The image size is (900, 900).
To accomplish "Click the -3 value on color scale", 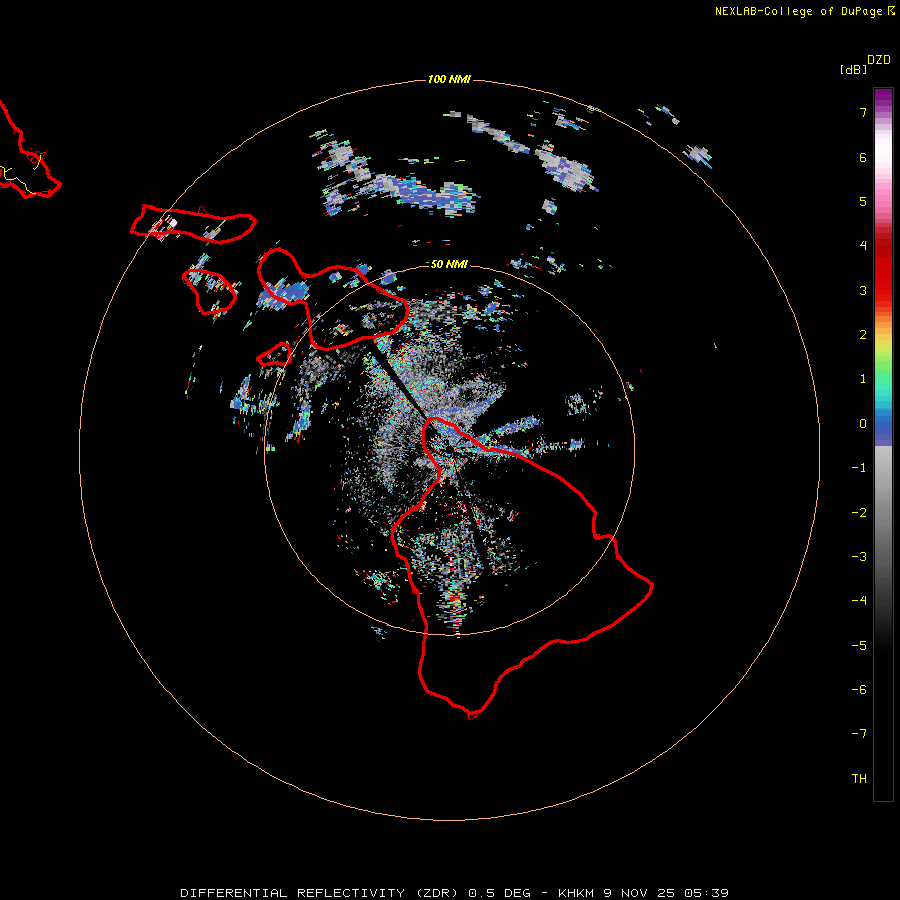I will 859,557.
